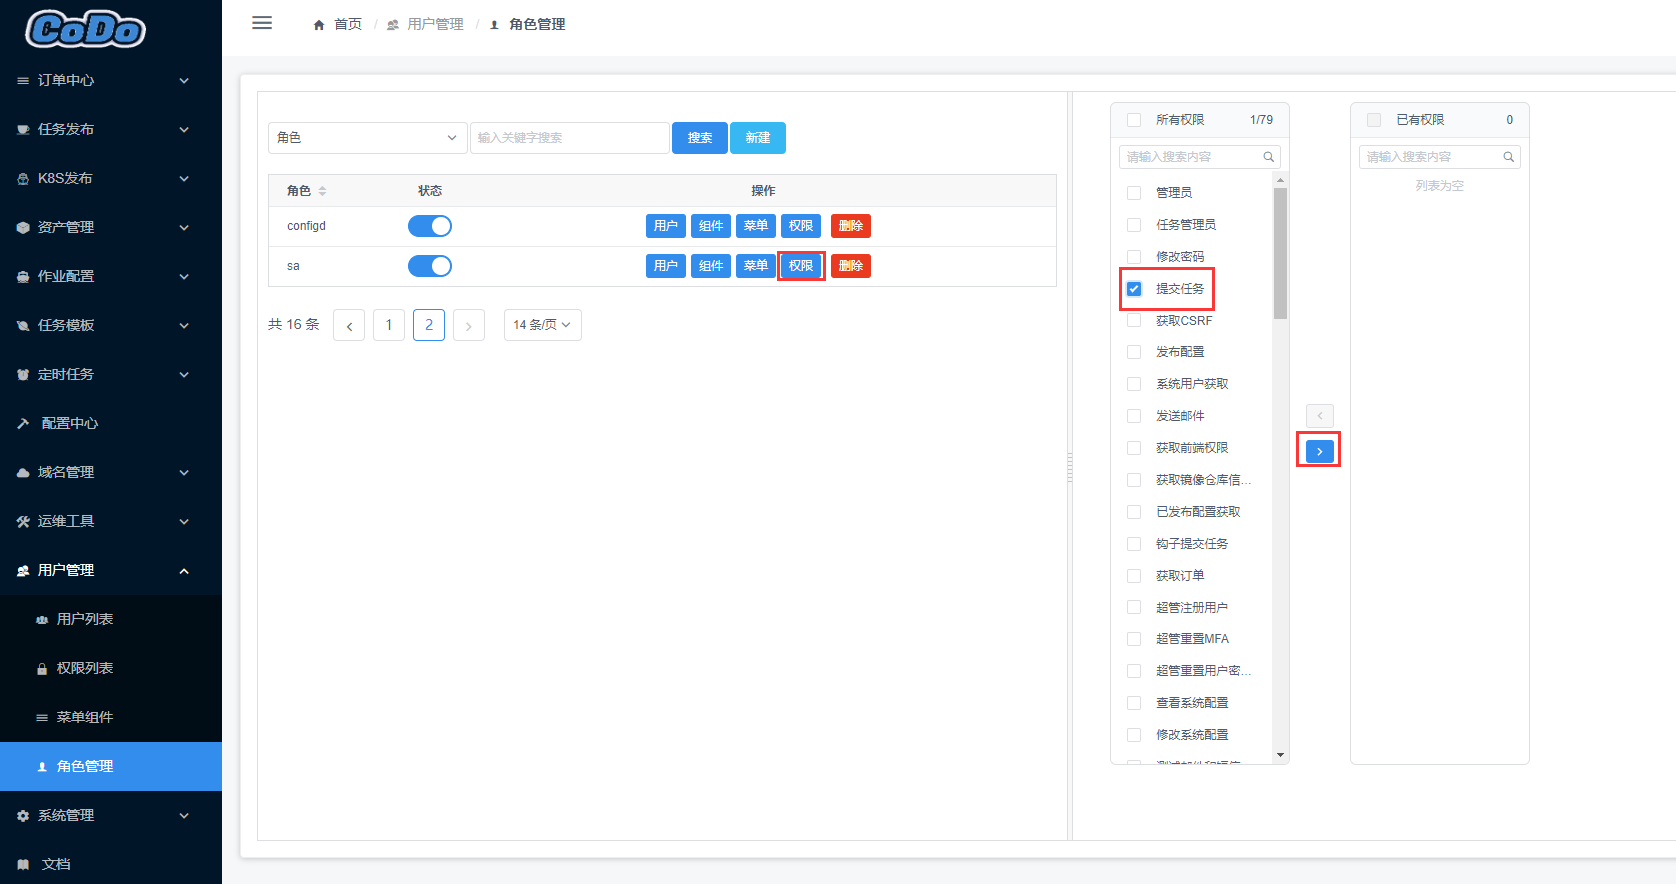Select all via 所有权限 header checkbox

[1134, 120]
